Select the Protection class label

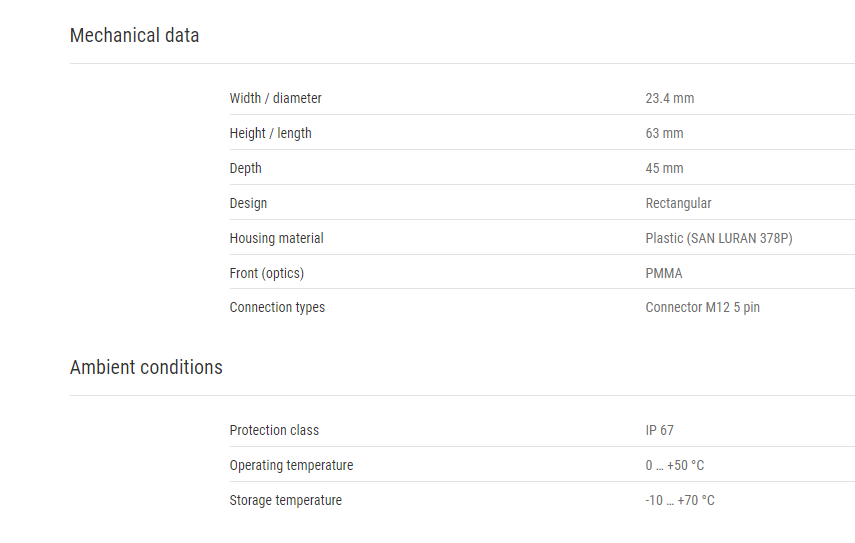pos(274,430)
